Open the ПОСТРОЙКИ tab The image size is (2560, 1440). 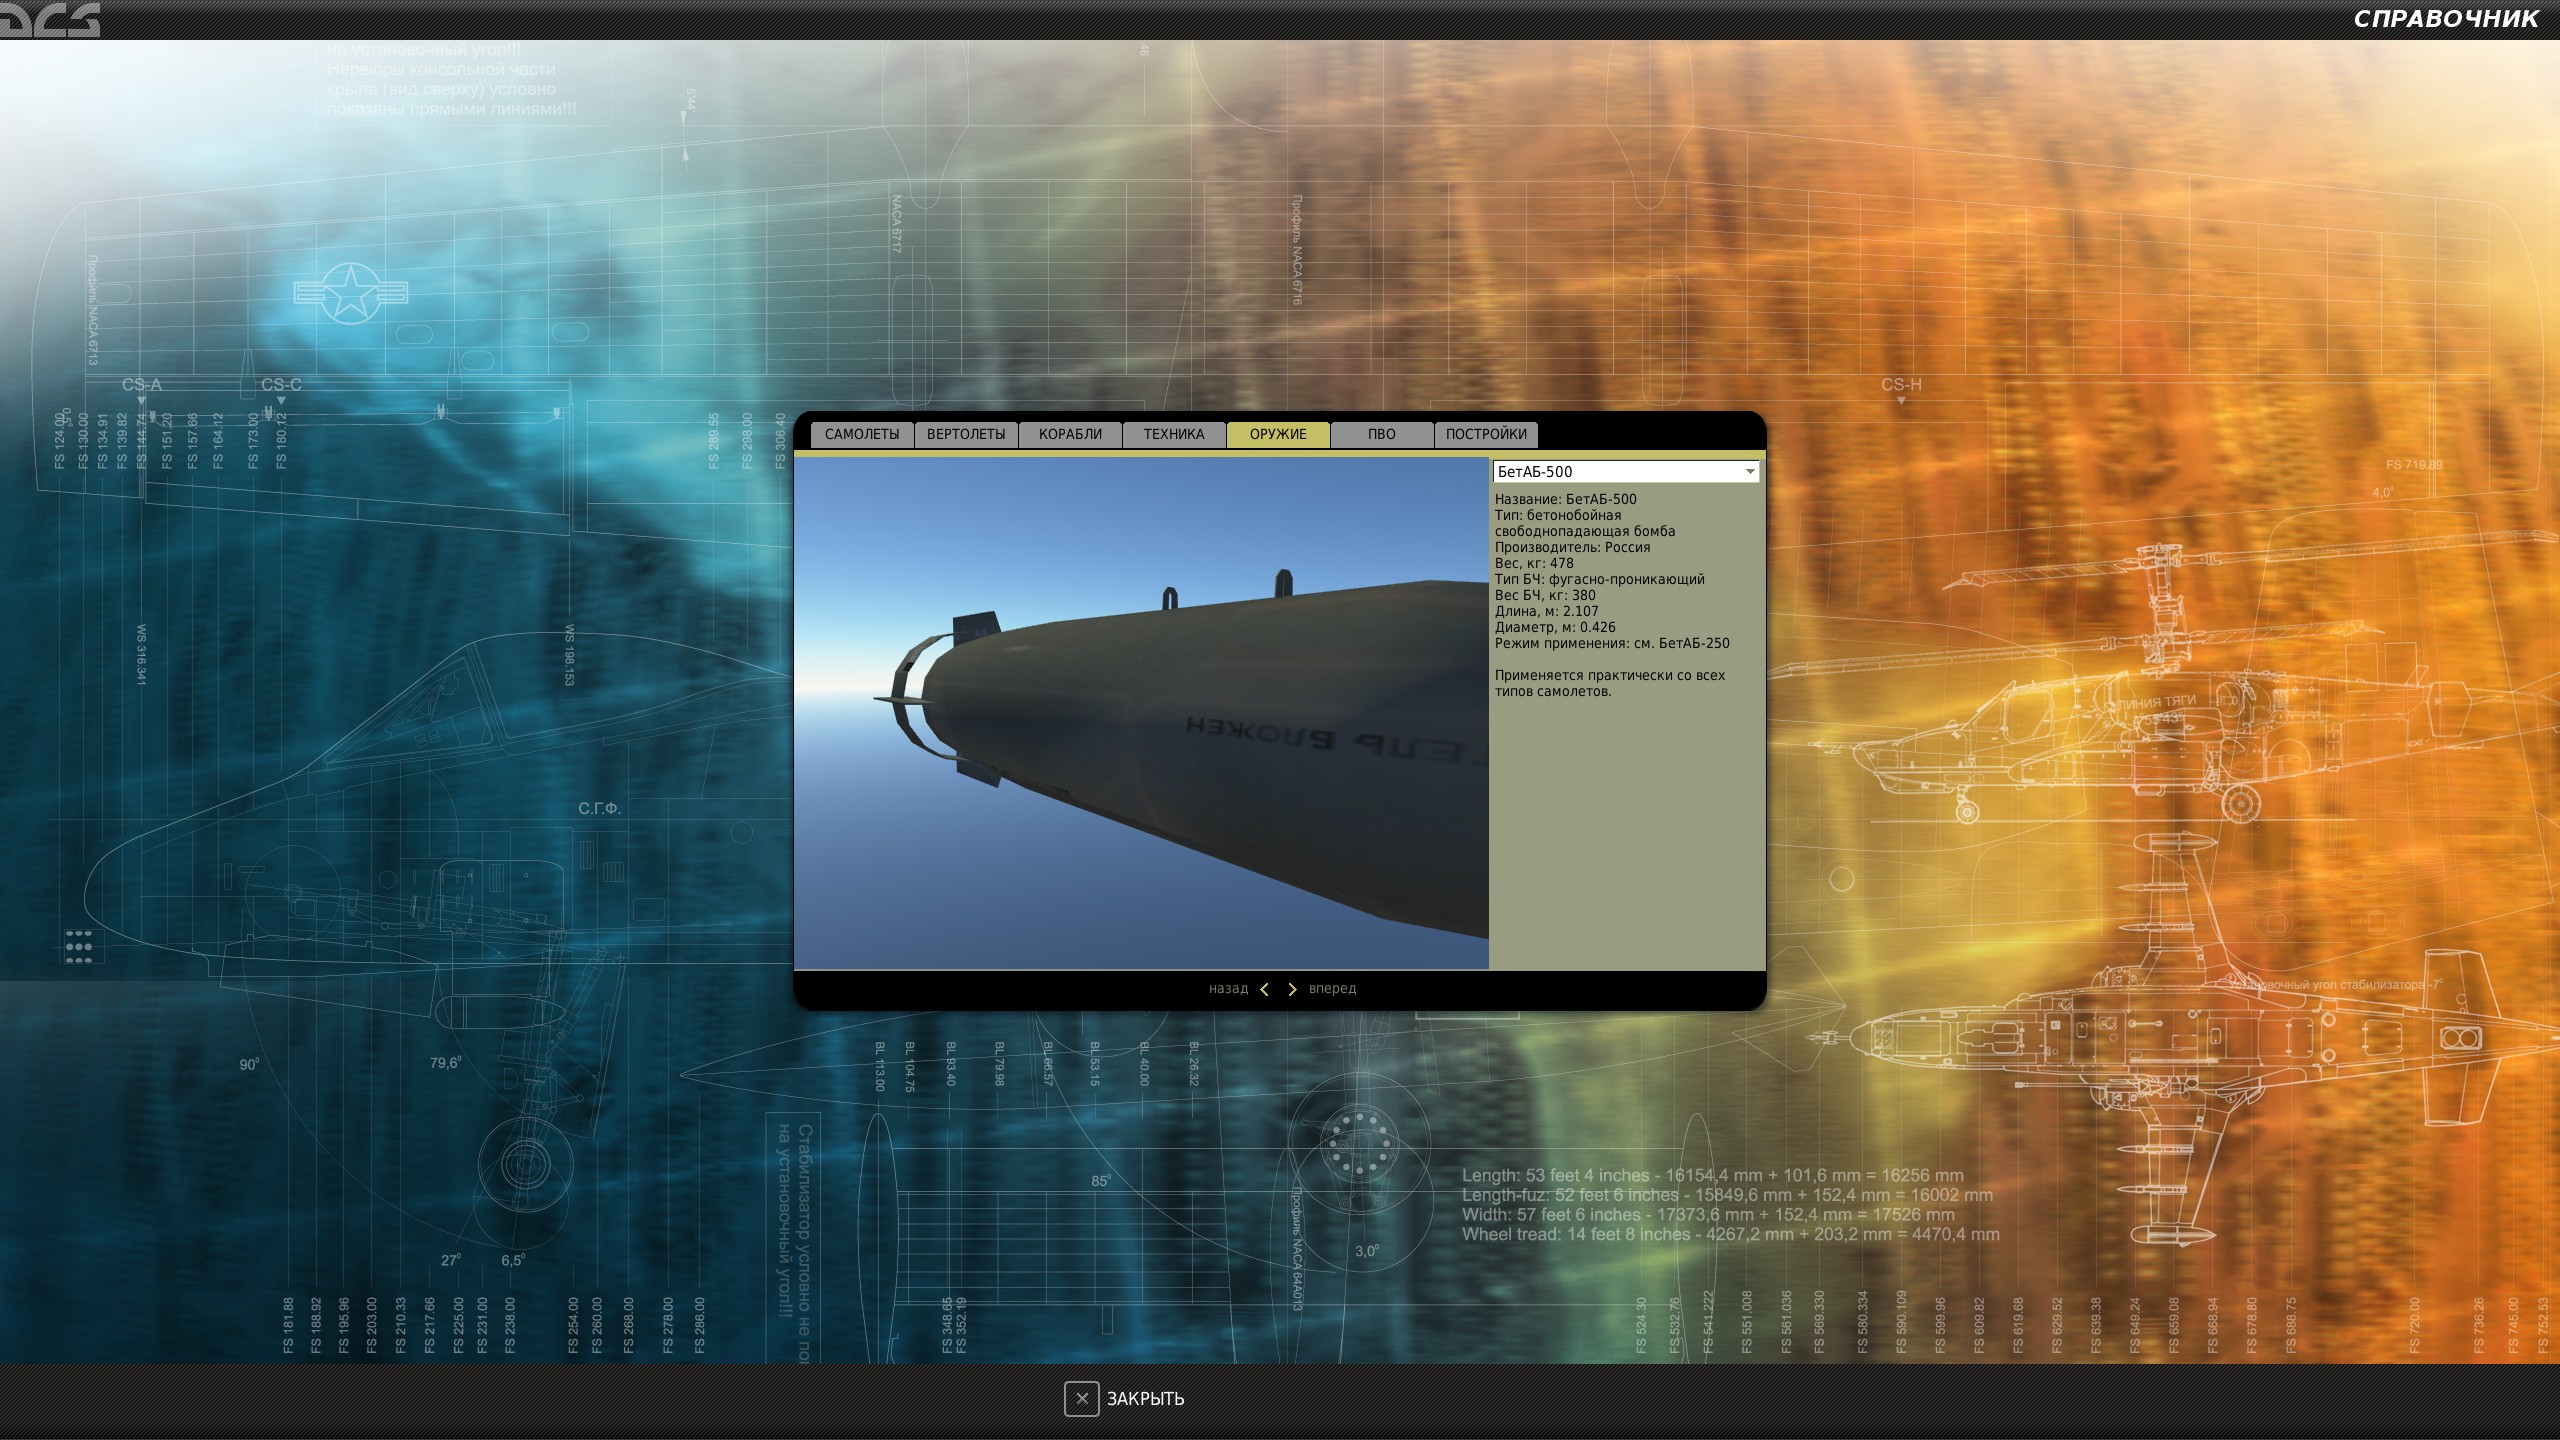coord(1486,434)
